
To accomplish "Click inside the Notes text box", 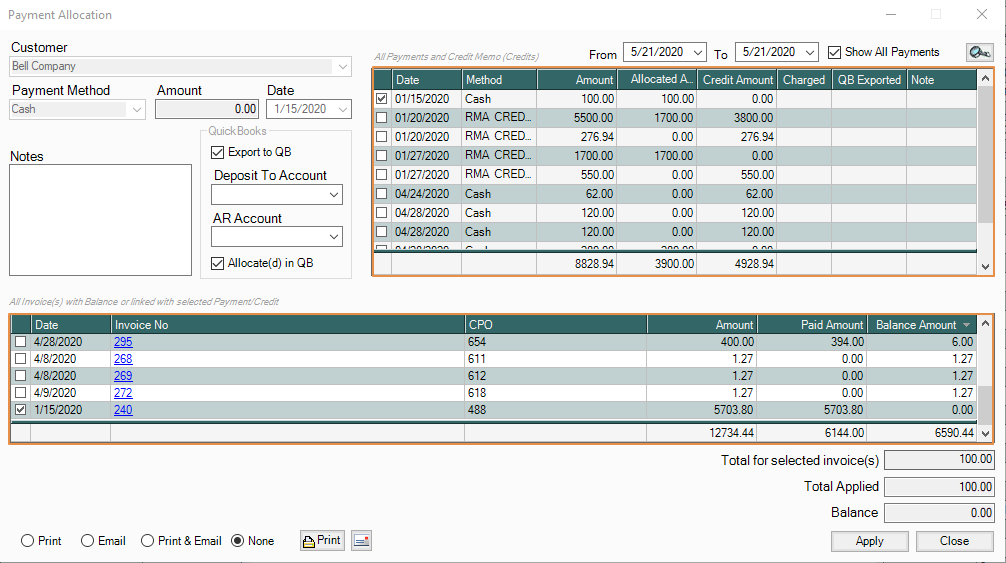I will (100, 218).
